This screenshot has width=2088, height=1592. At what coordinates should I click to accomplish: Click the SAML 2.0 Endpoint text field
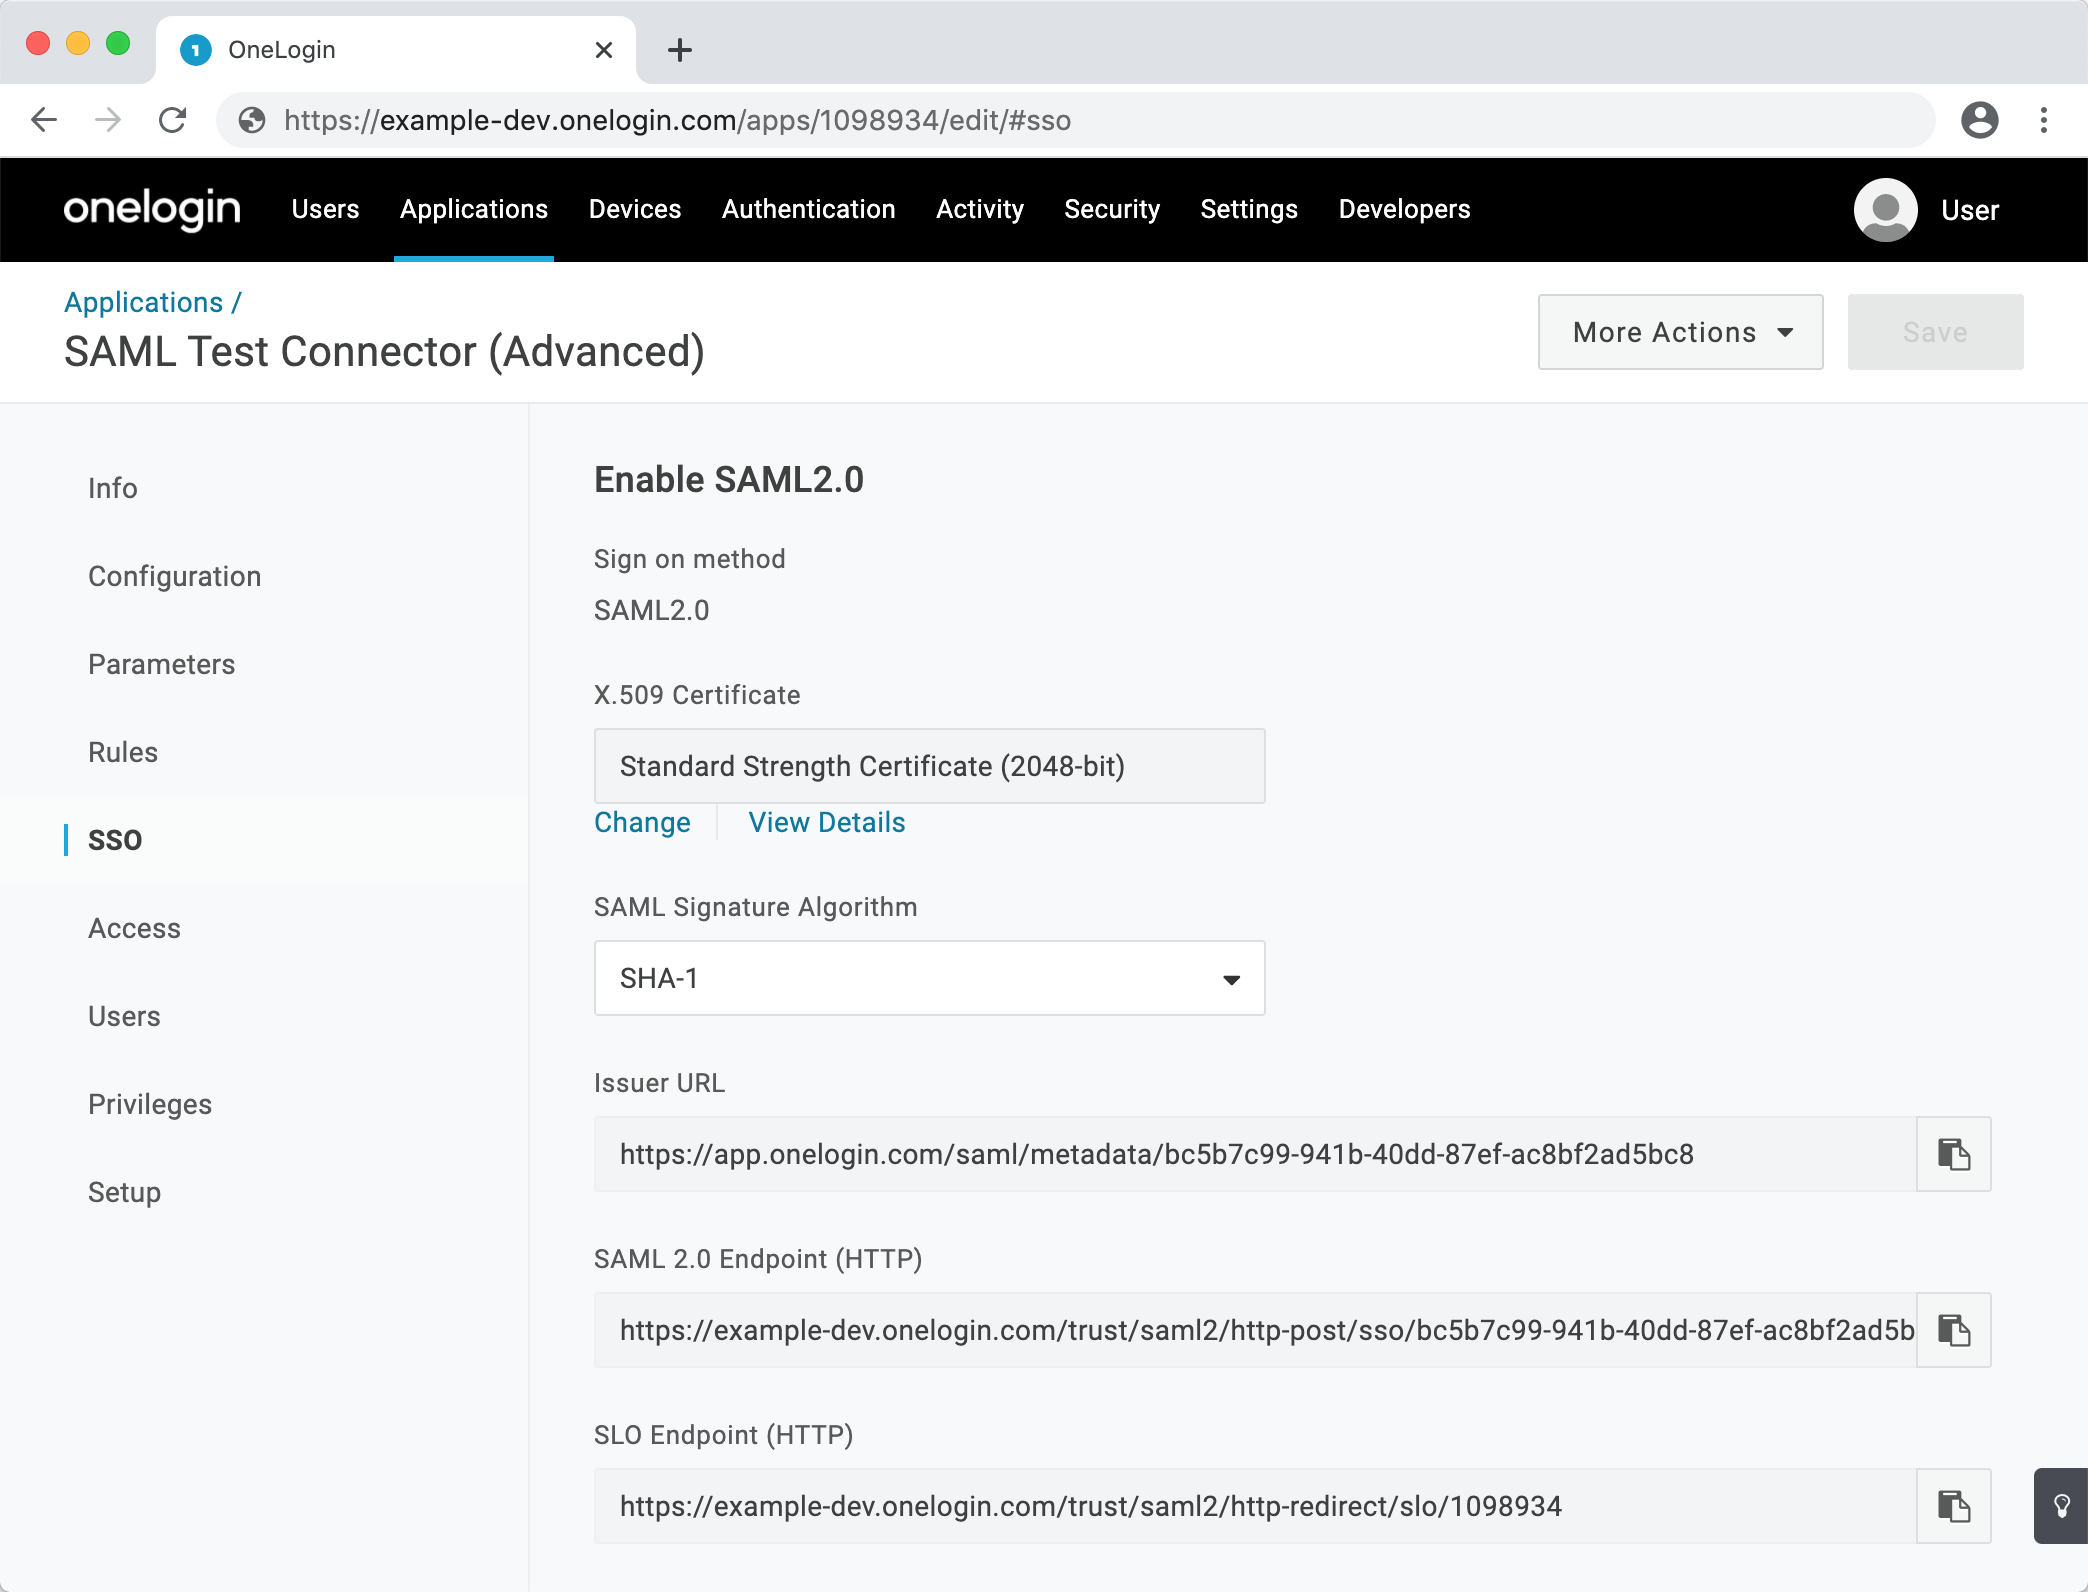point(1255,1330)
